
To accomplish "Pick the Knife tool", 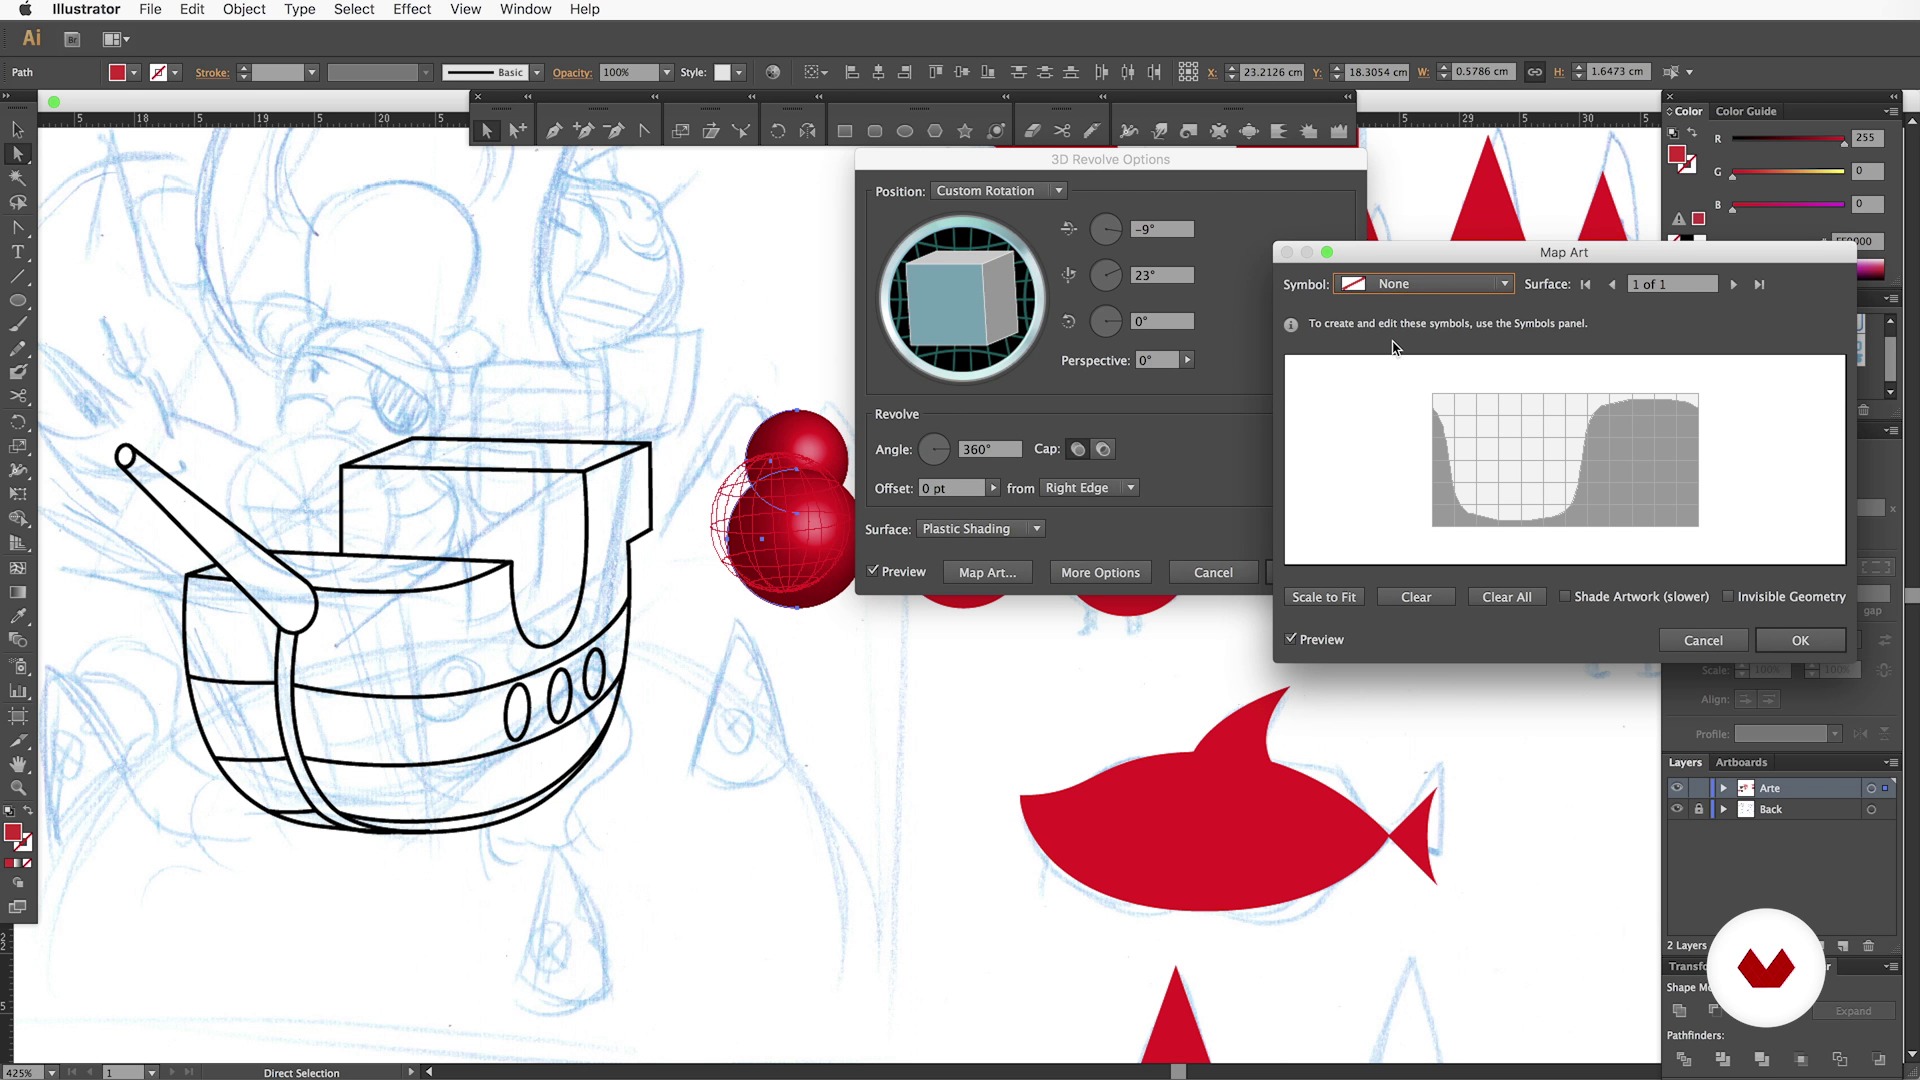I will pyautogui.click(x=1092, y=131).
